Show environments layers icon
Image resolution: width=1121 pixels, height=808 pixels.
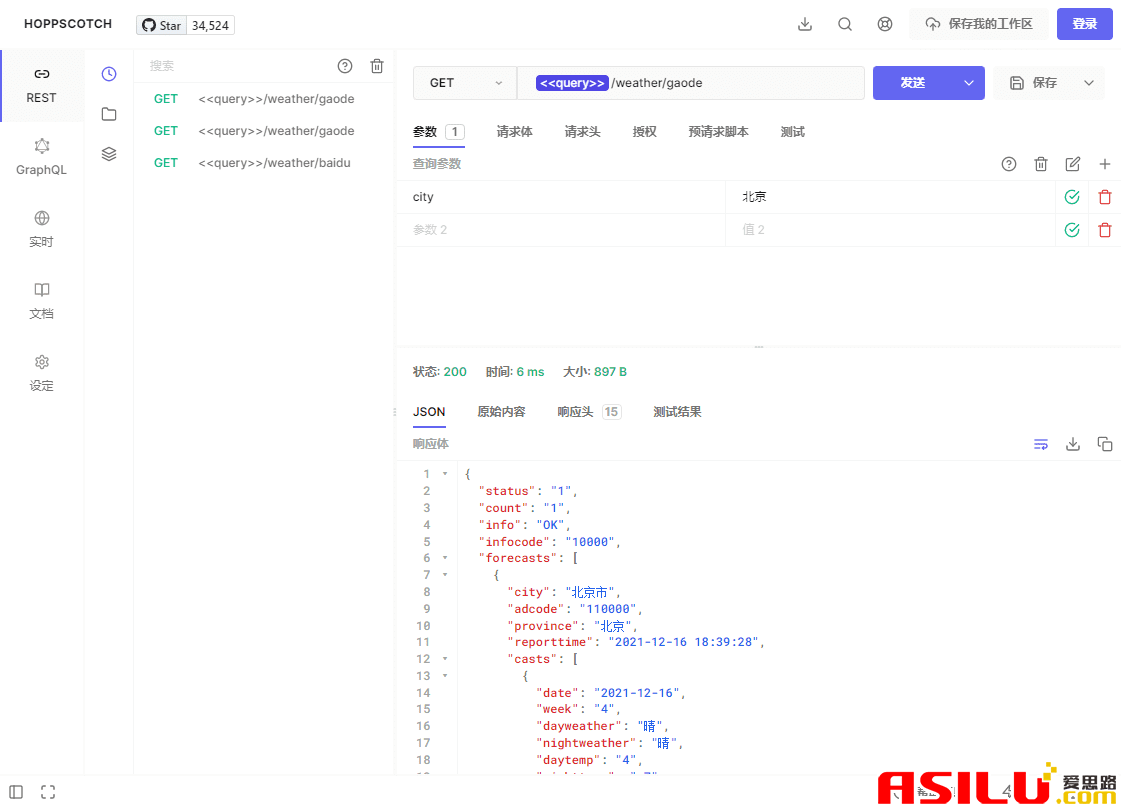pyautogui.click(x=109, y=154)
